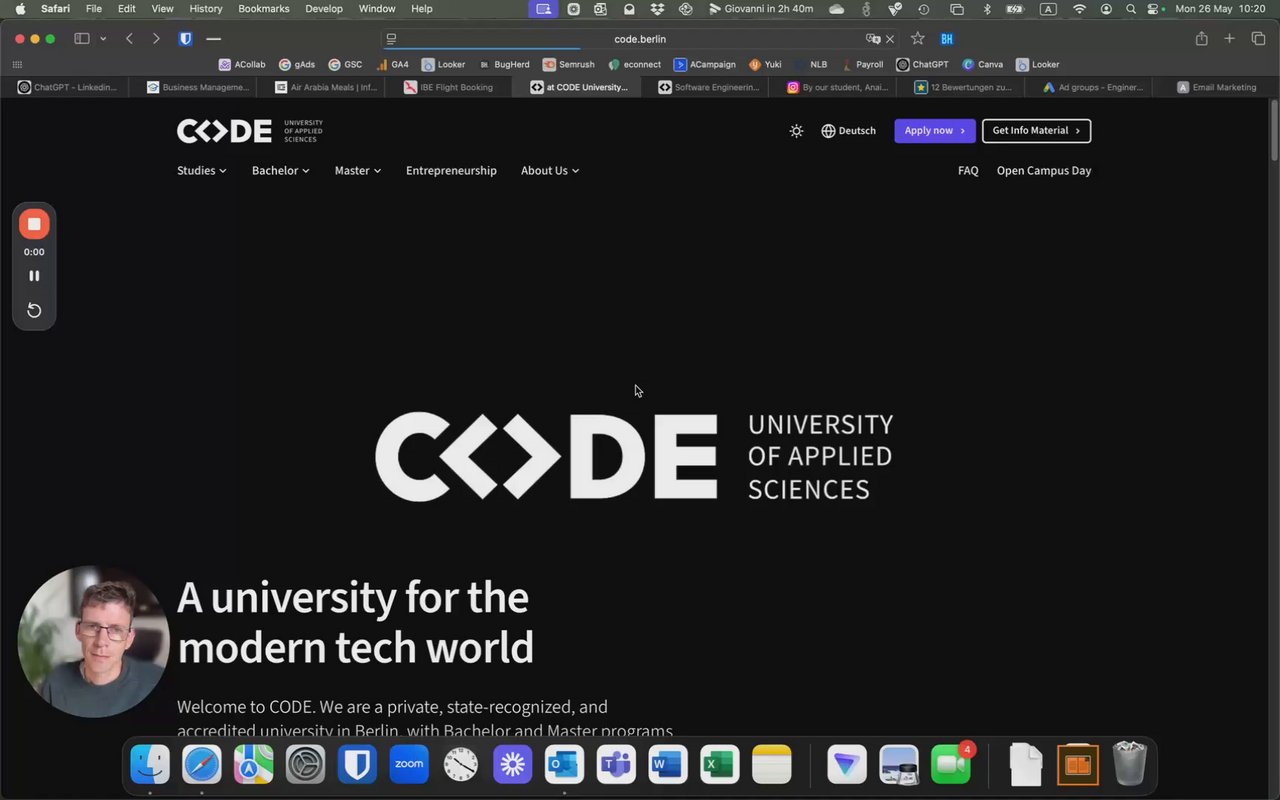Open the Notes app from the Dock
This screenshot has height=800, width=1280.
click(771, 766)
